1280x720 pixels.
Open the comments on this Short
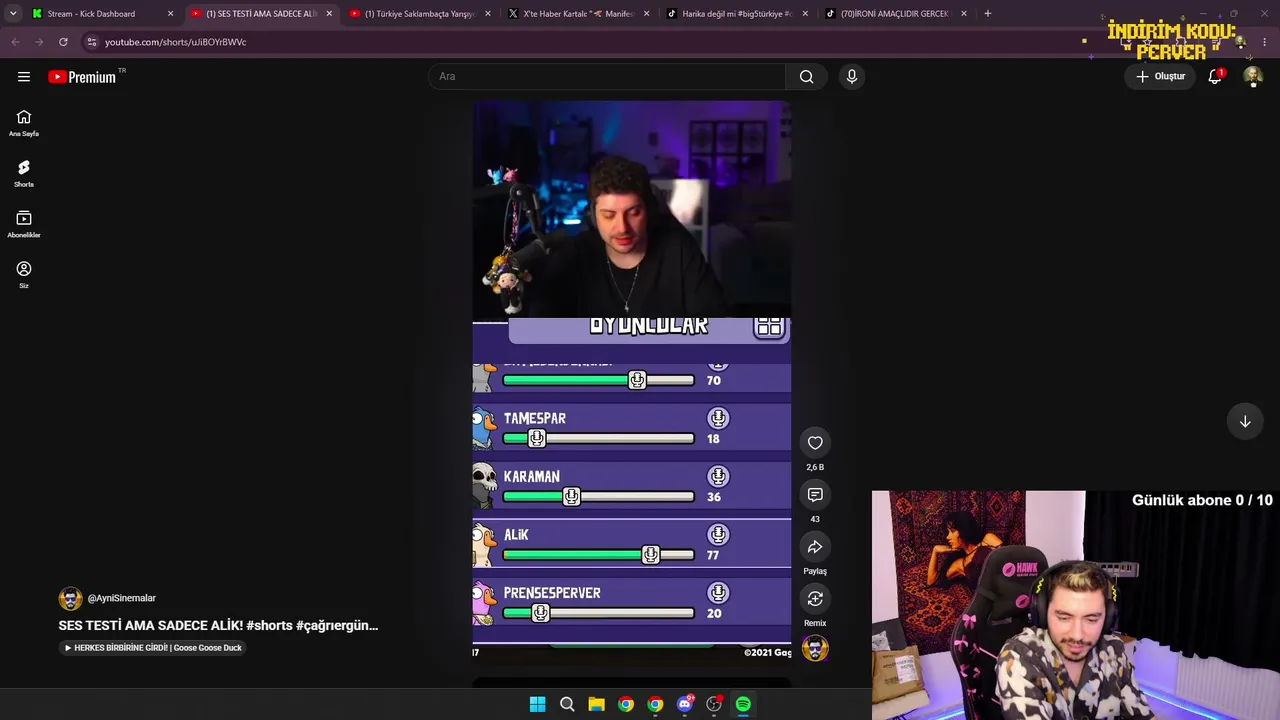815,495
